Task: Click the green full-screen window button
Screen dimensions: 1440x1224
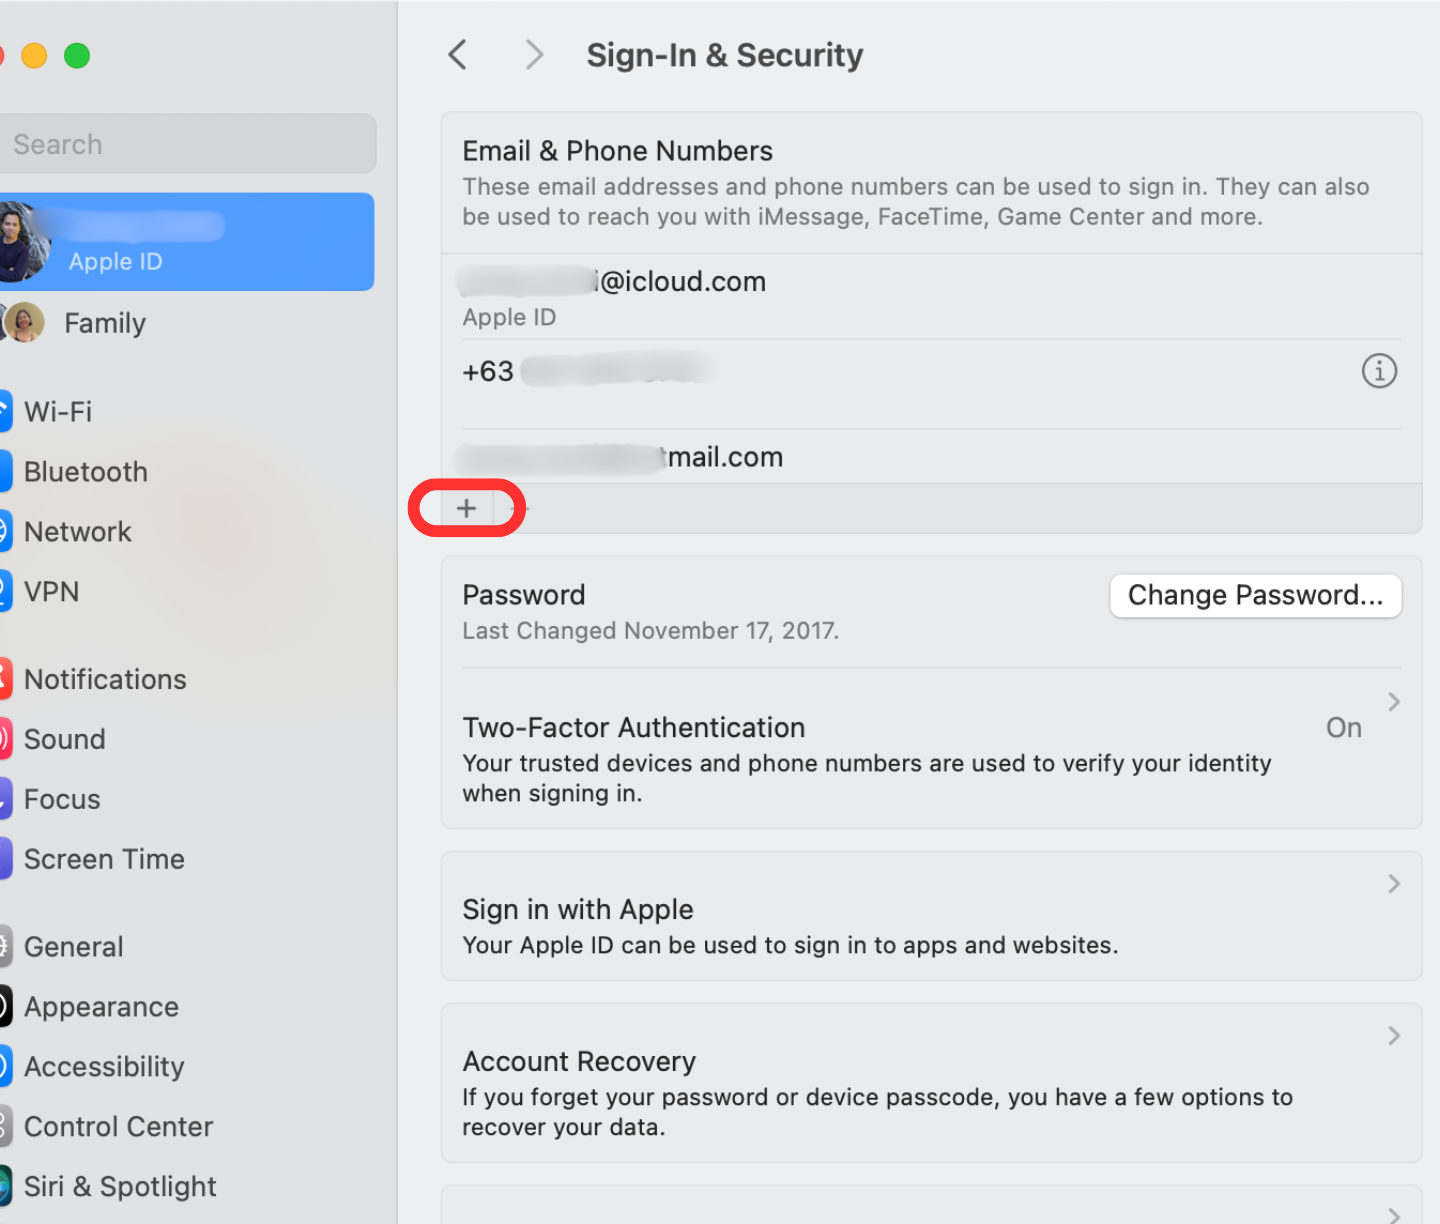Action: point(77,56)
